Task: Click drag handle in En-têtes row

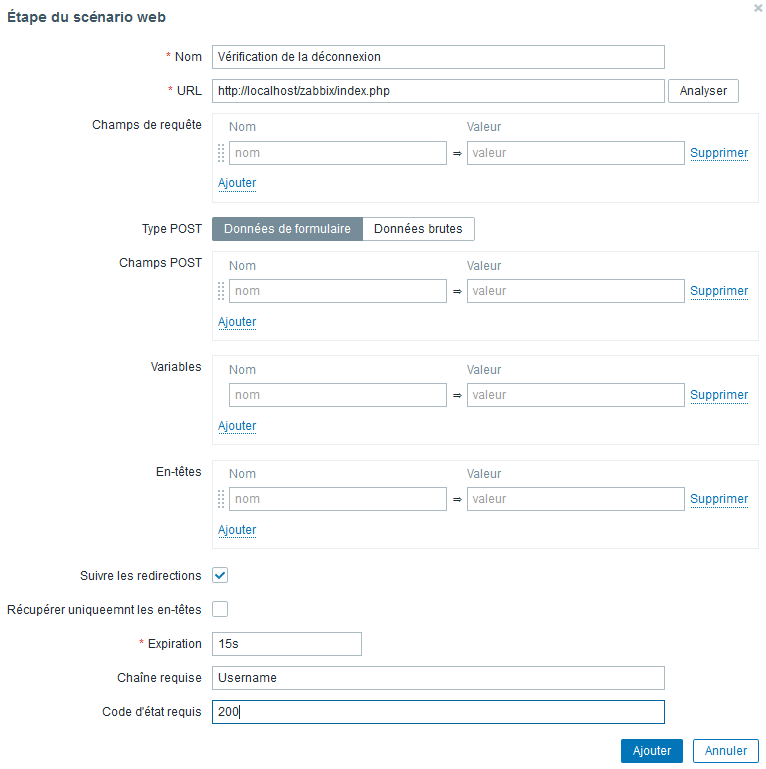Action: 221,499
